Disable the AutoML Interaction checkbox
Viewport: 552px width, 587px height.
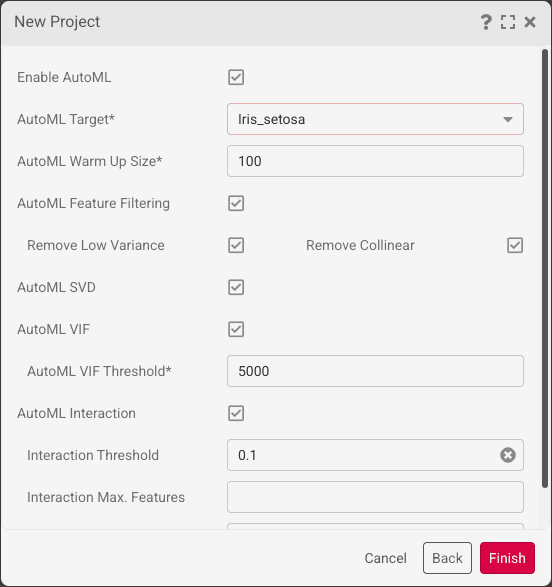236,413
